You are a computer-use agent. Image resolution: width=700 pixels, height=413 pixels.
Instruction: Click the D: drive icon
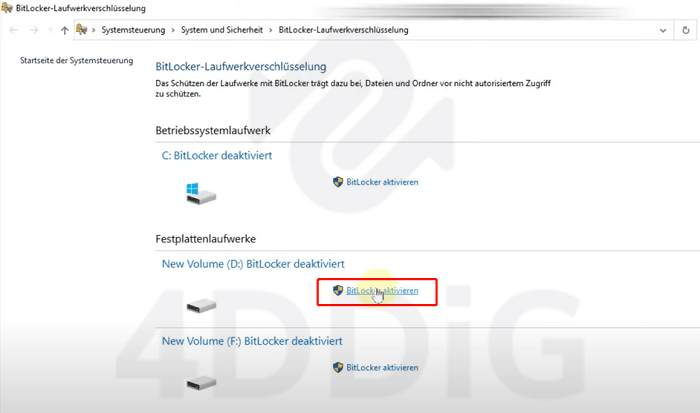click(201, 306)
